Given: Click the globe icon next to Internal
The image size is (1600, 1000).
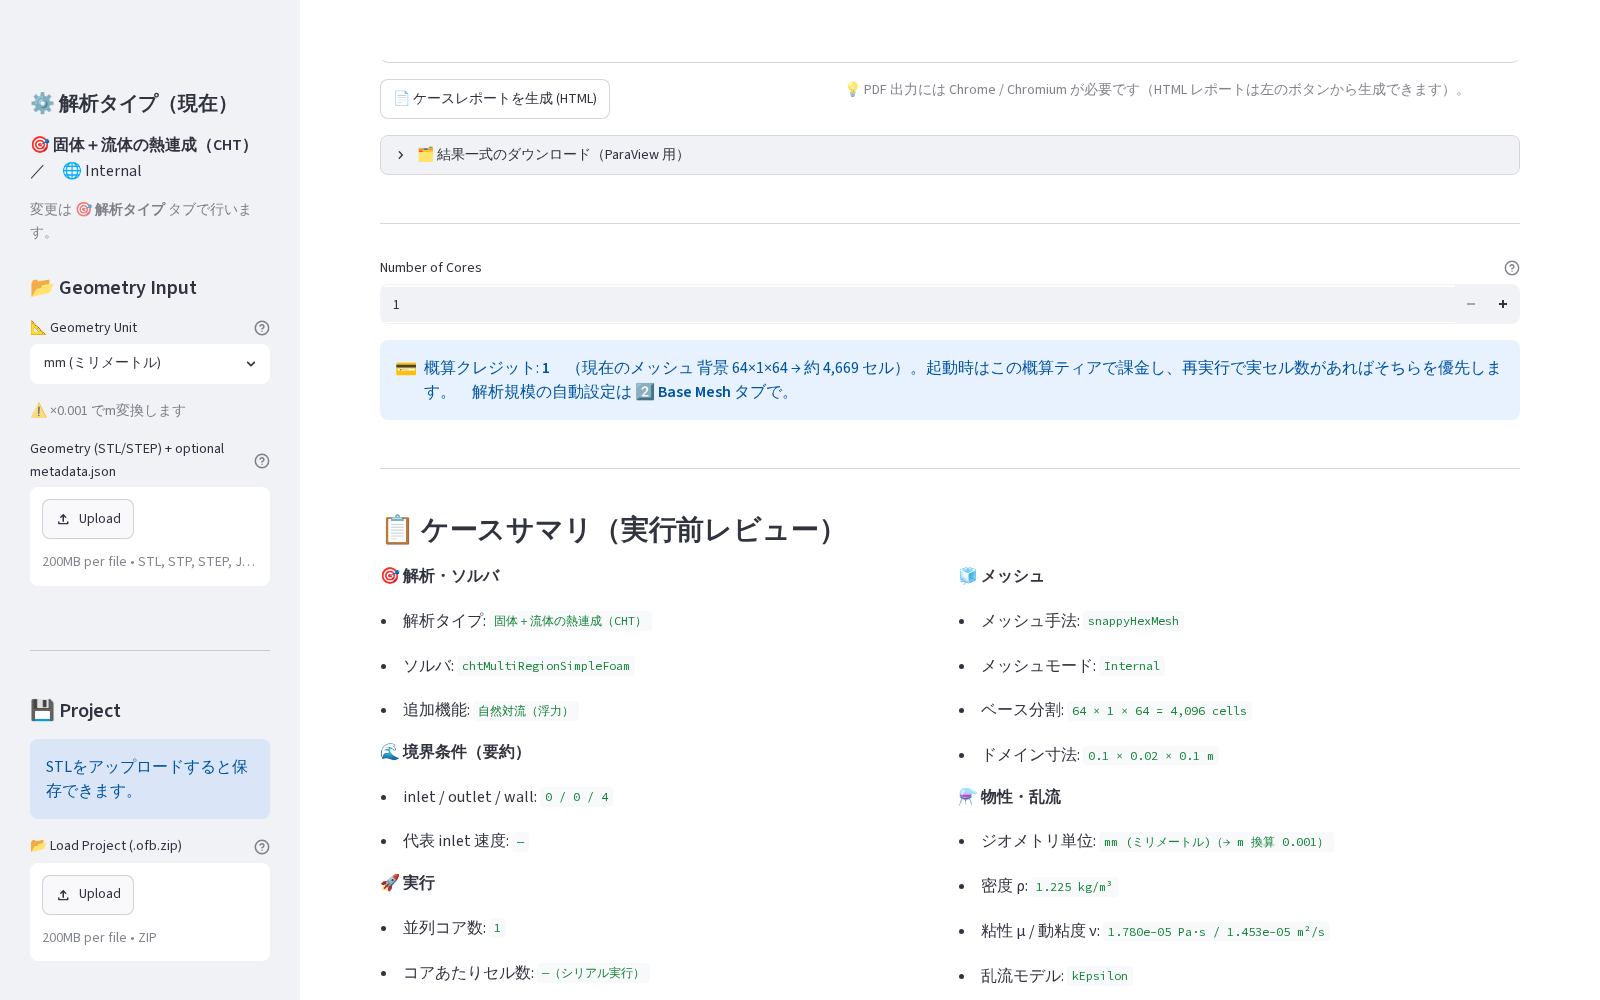Looking at the screenshot, I should tap(72, 171).
